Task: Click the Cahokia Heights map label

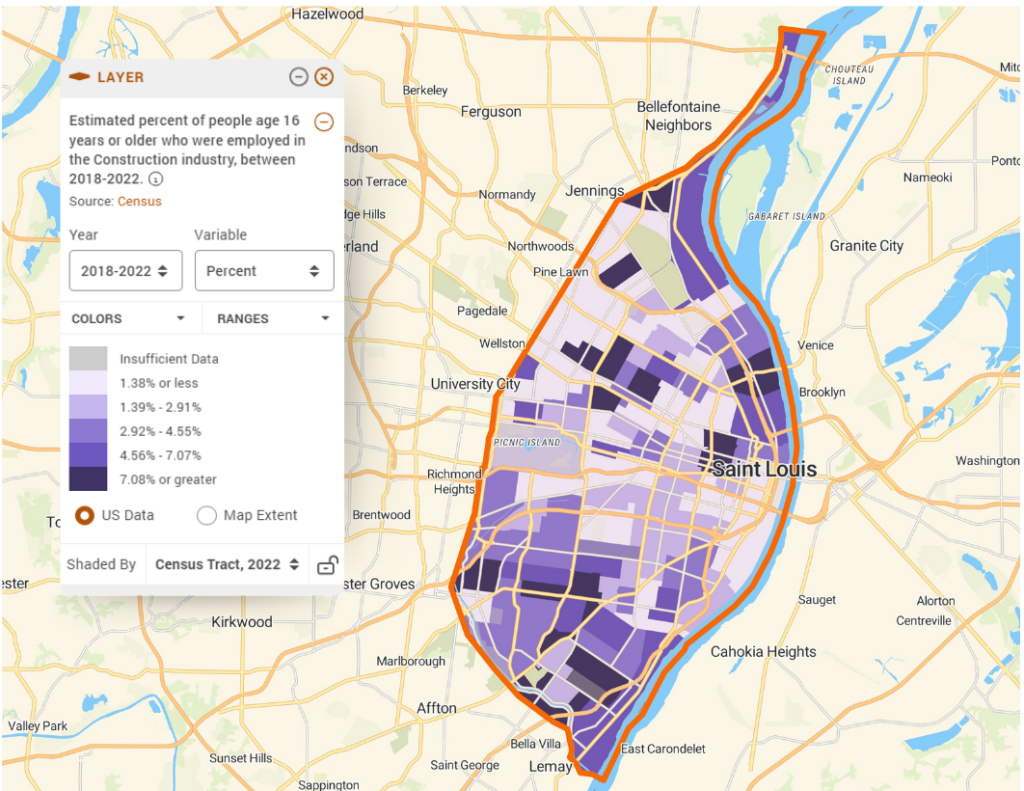Action: click(x=763, y=652)
